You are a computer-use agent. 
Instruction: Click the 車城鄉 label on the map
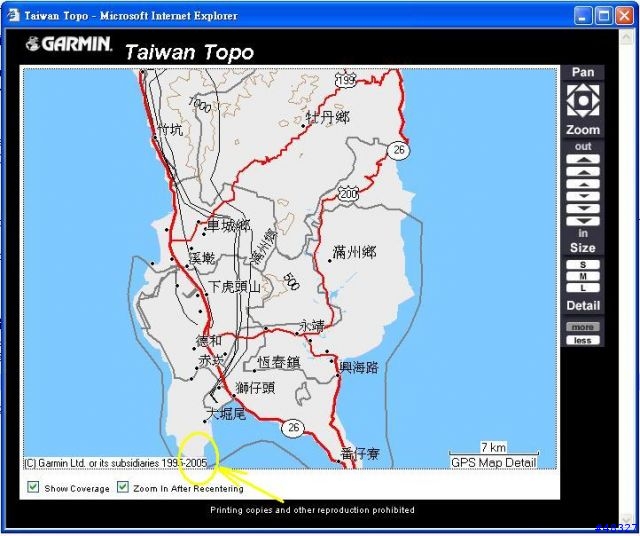229,225
